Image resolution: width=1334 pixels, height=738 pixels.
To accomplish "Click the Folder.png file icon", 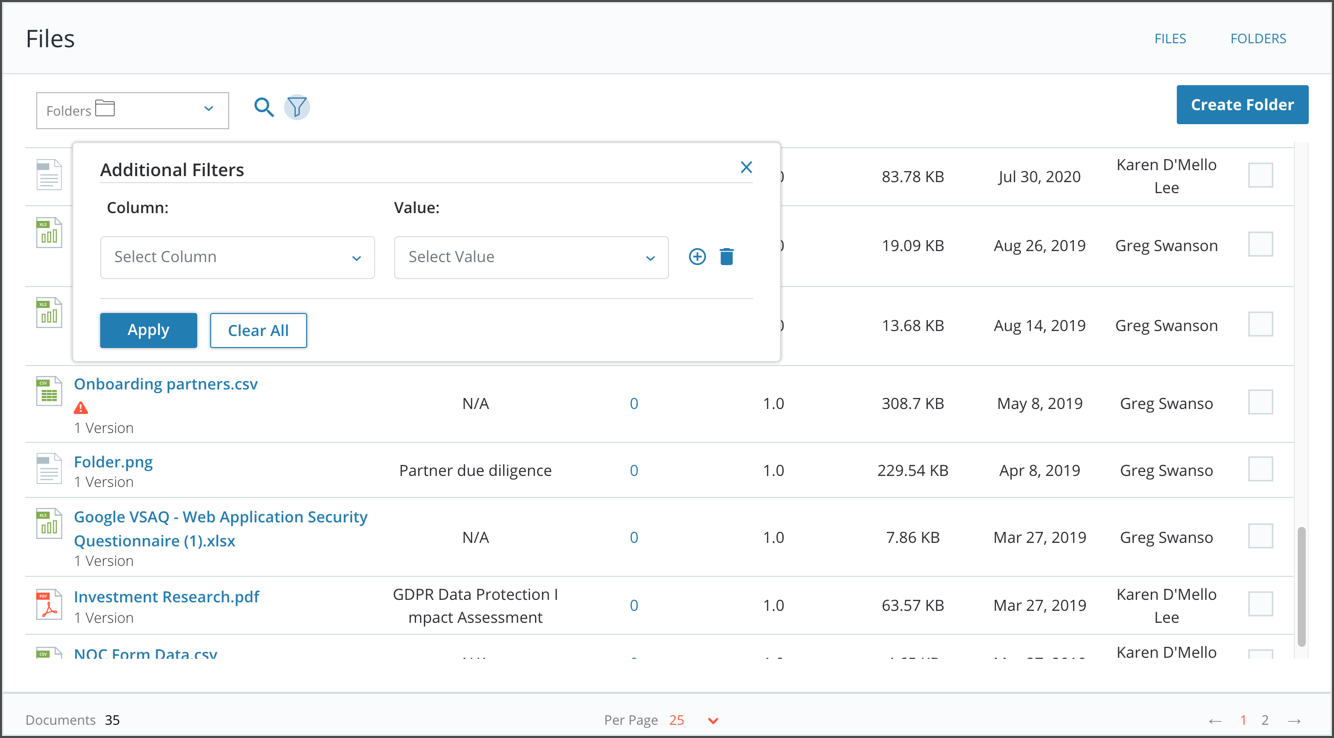I will [x=49, y=469].
